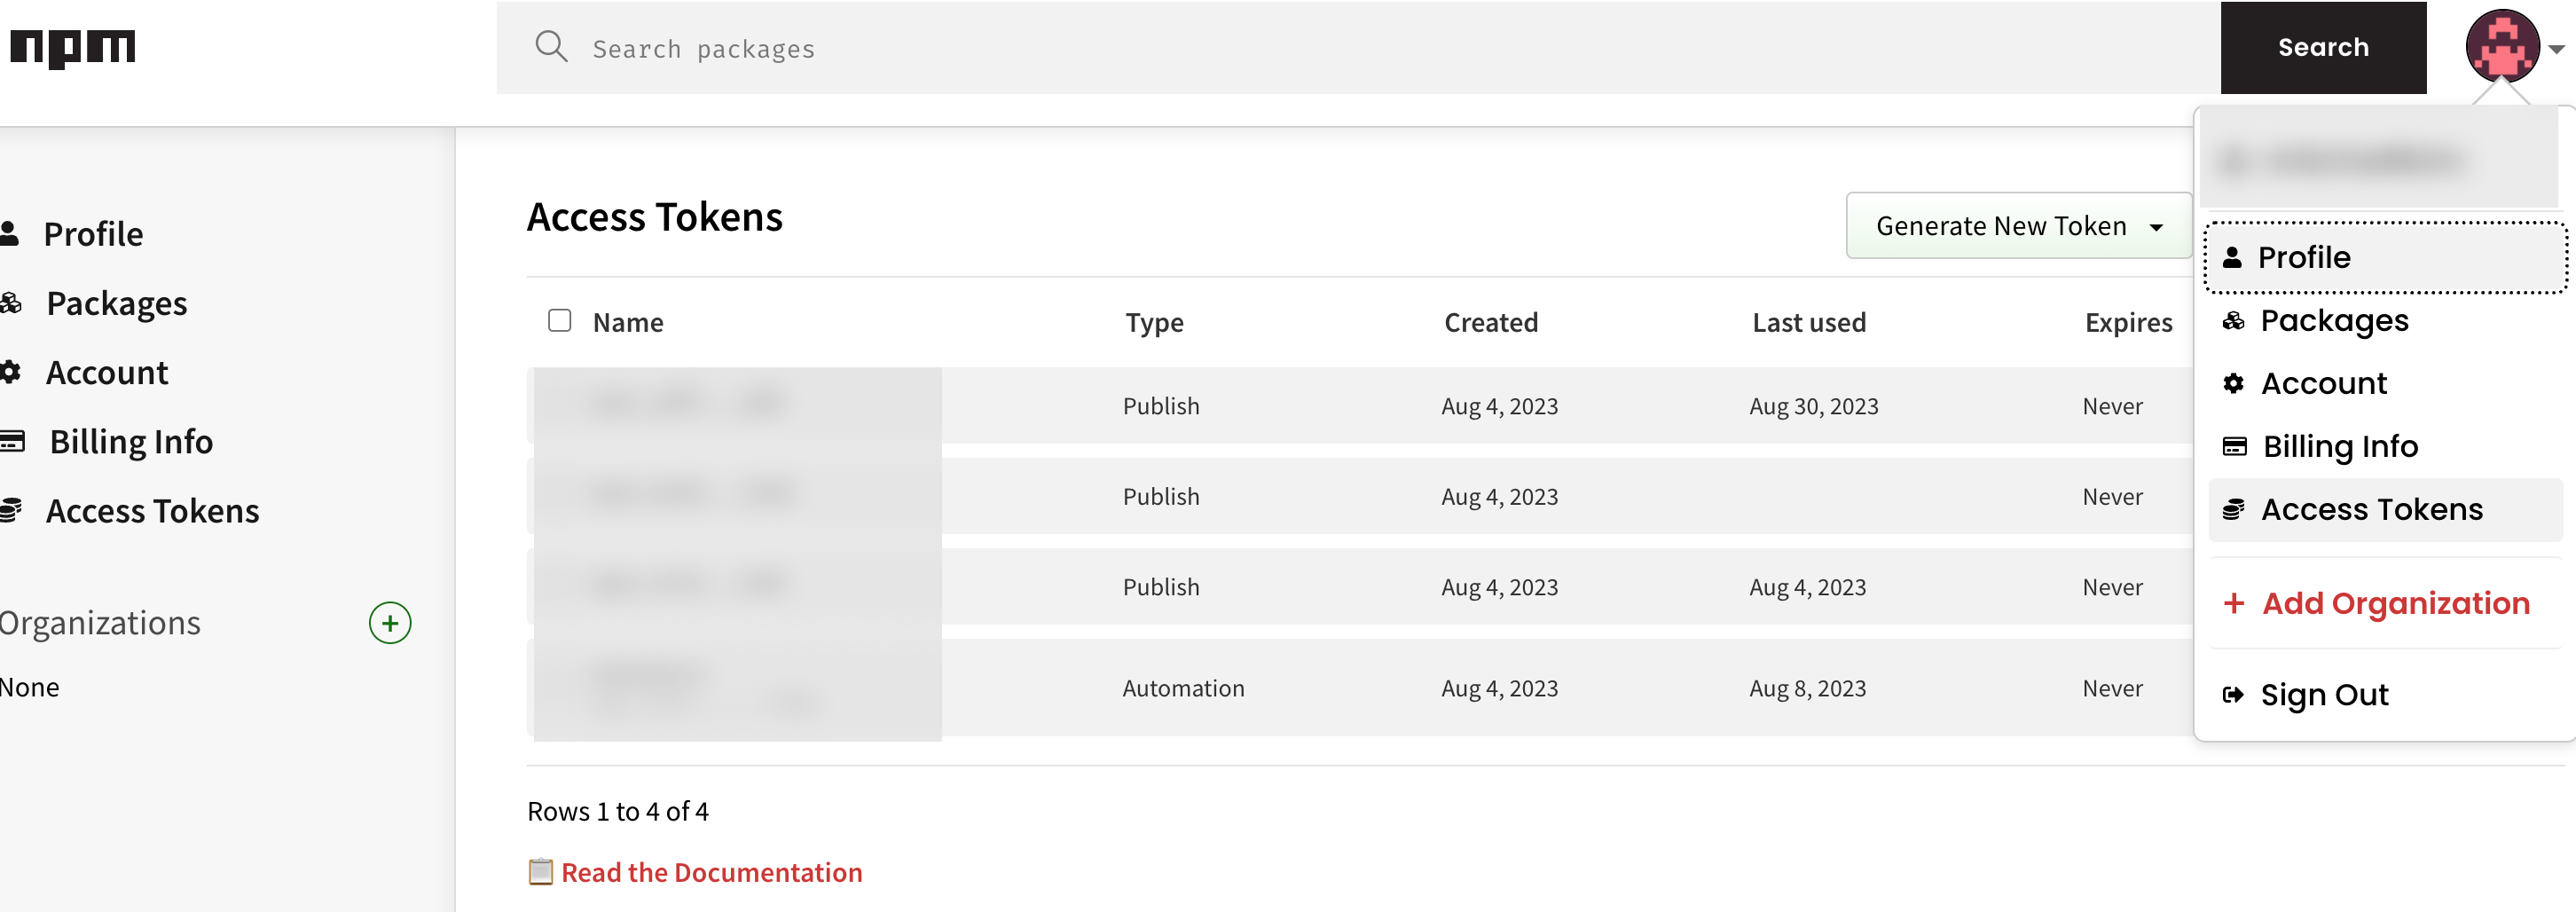
Task: Click Never in the Automation token row
Action: point(2112,688)
